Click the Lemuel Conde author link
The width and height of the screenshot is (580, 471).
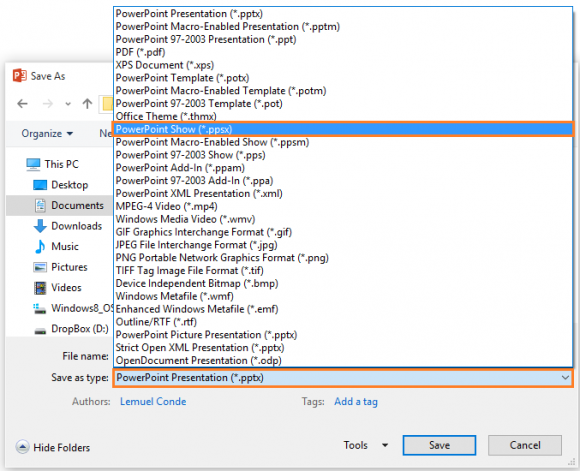click(153, 401)
